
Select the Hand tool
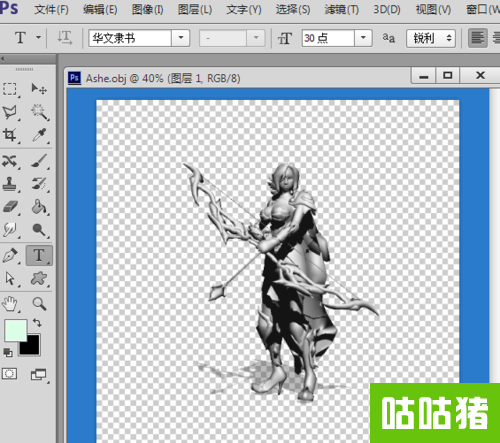[10, 304]
